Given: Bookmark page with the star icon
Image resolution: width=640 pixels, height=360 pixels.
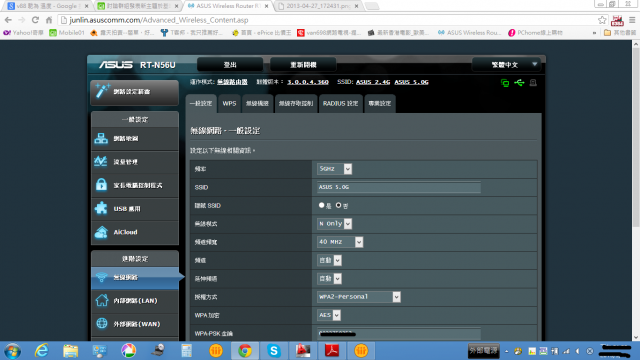Looking at the screenshot, I should (602, 20).
